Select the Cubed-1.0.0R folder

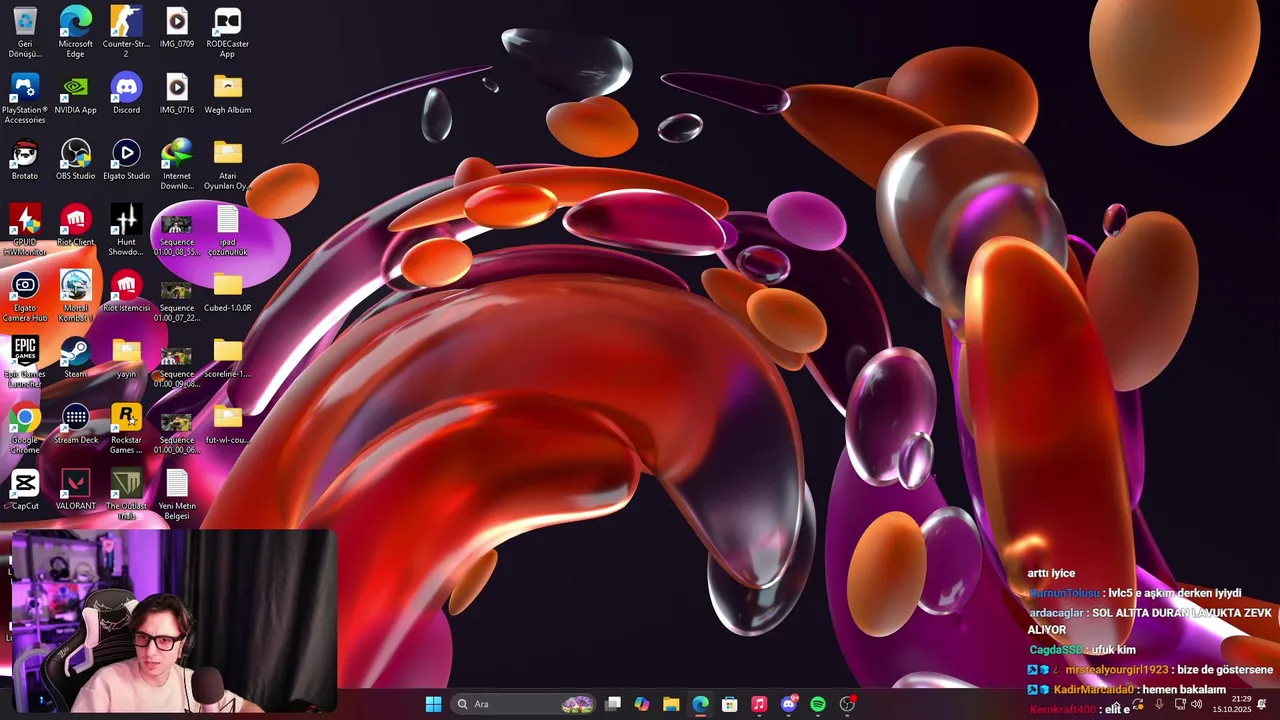coord(228,291)
